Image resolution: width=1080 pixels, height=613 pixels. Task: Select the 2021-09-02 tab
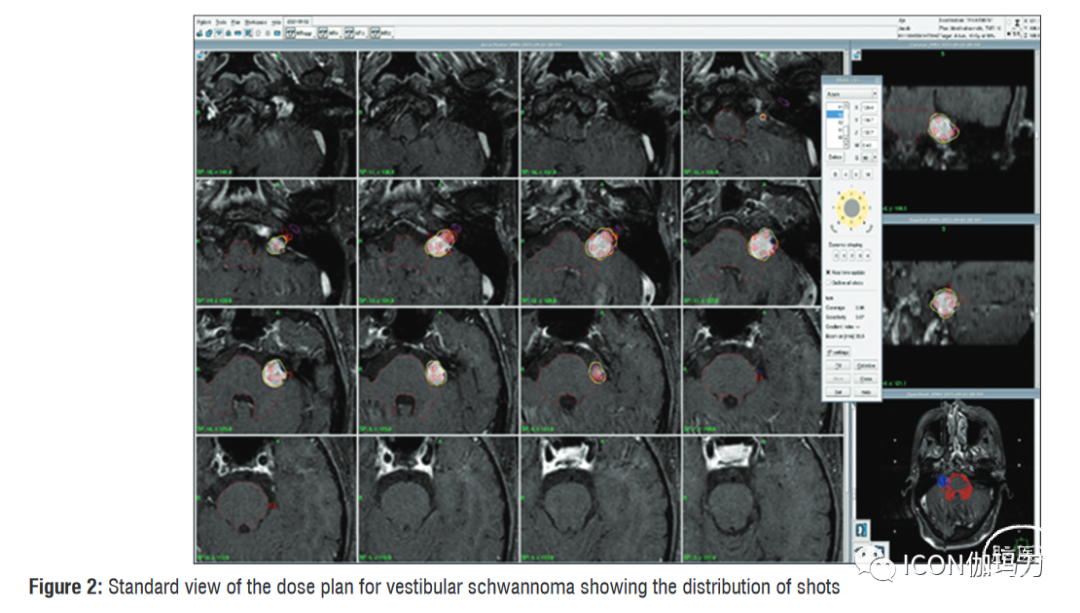point(298,21)
